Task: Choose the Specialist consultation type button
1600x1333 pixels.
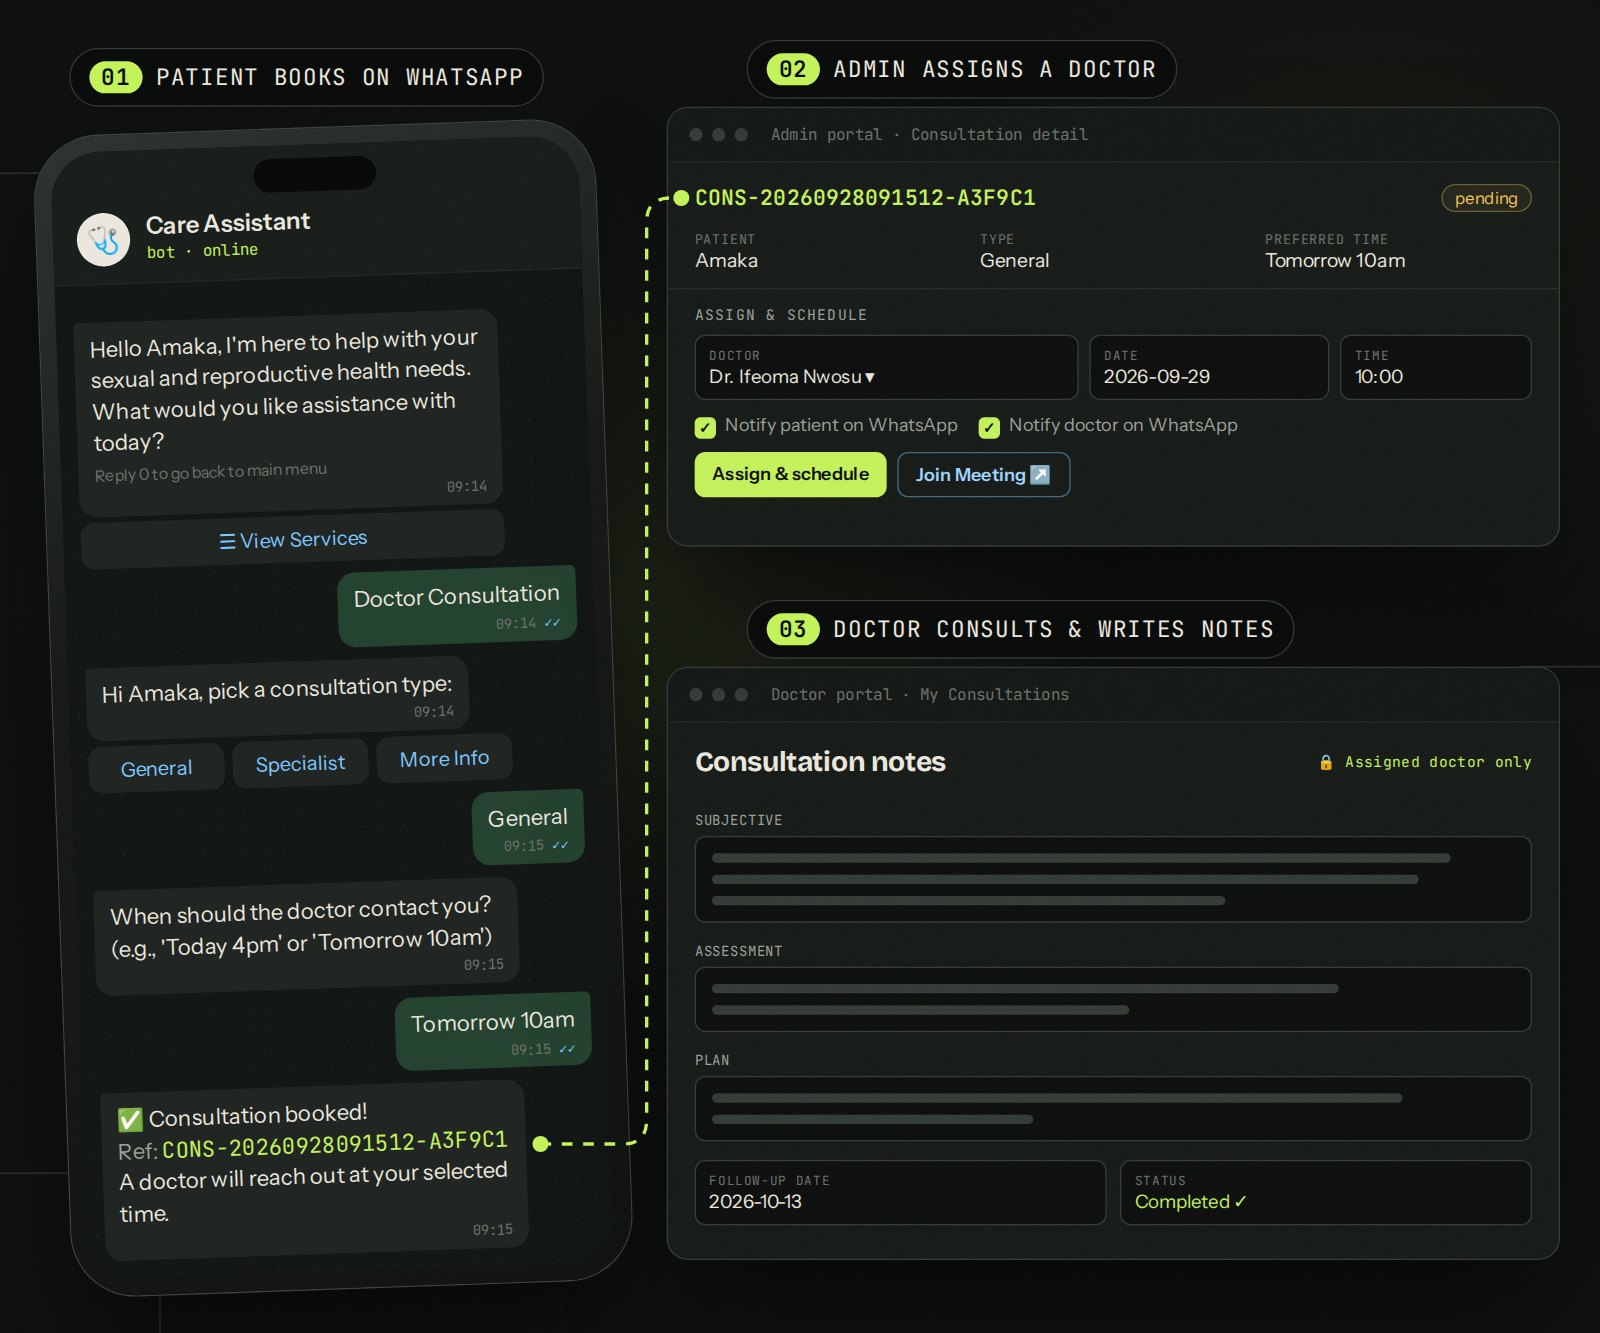Action: (x=300, y=763)
